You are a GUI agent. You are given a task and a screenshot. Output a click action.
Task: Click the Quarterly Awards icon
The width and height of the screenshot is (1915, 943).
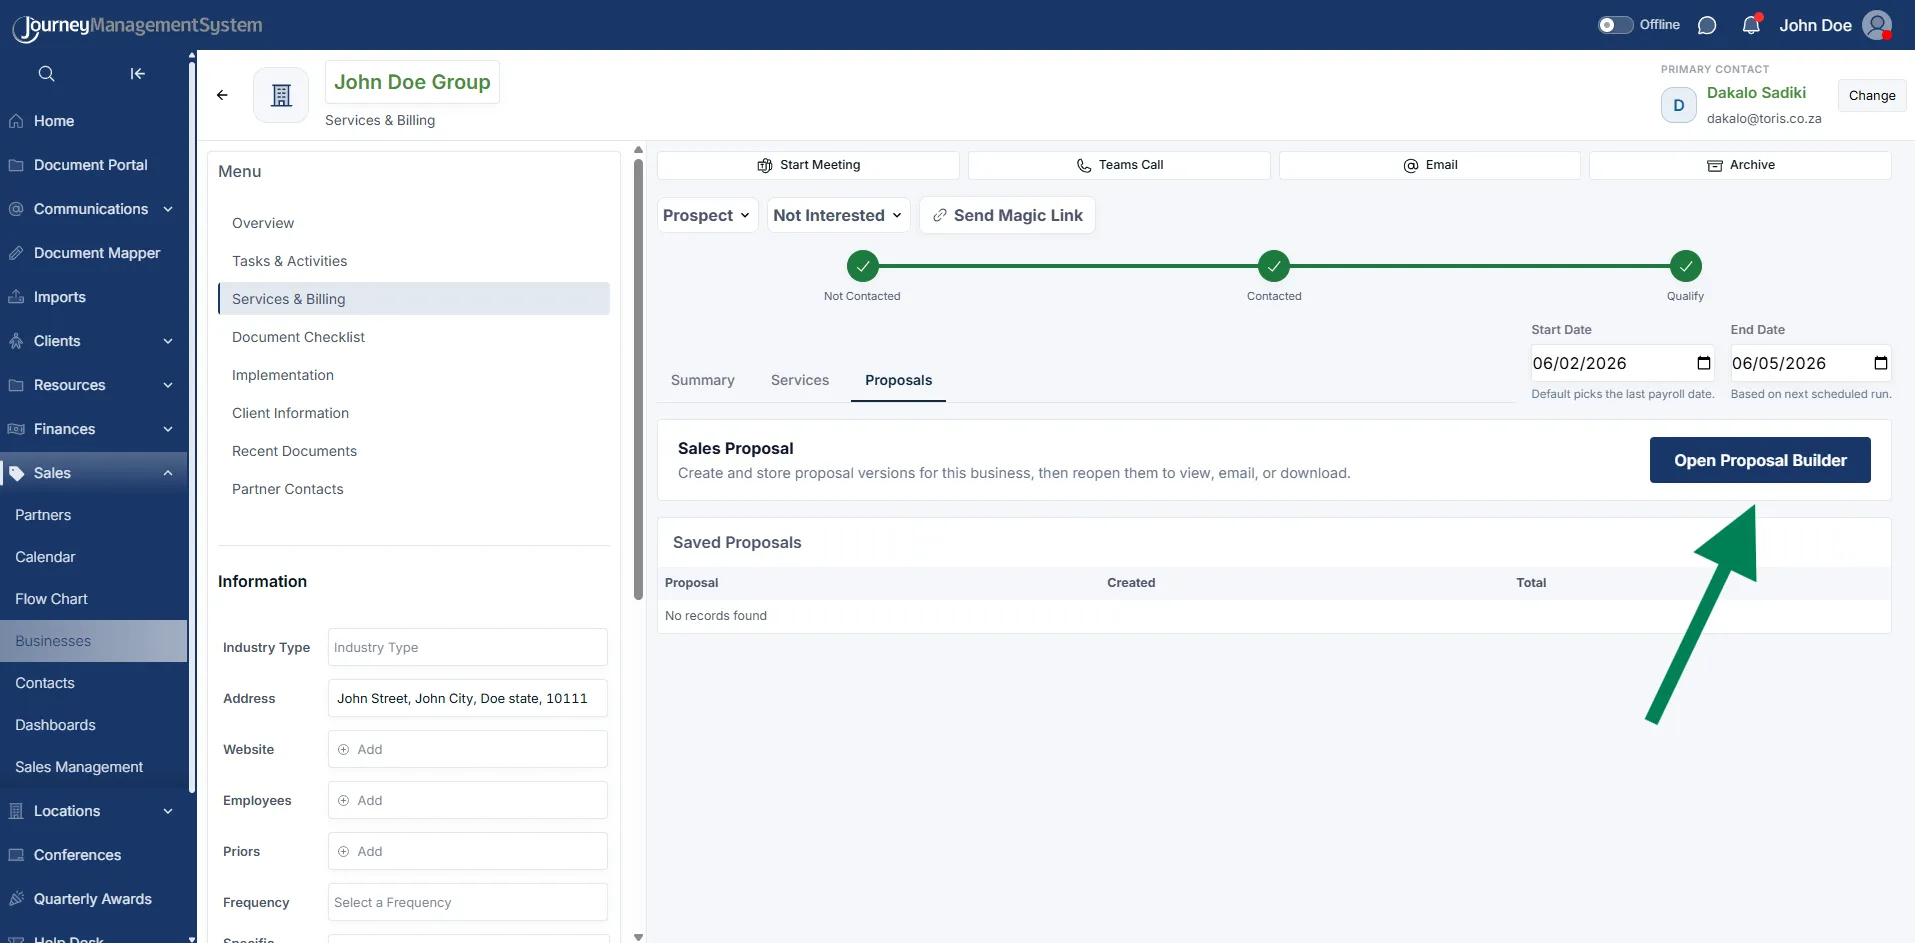(x=16, y=899)
